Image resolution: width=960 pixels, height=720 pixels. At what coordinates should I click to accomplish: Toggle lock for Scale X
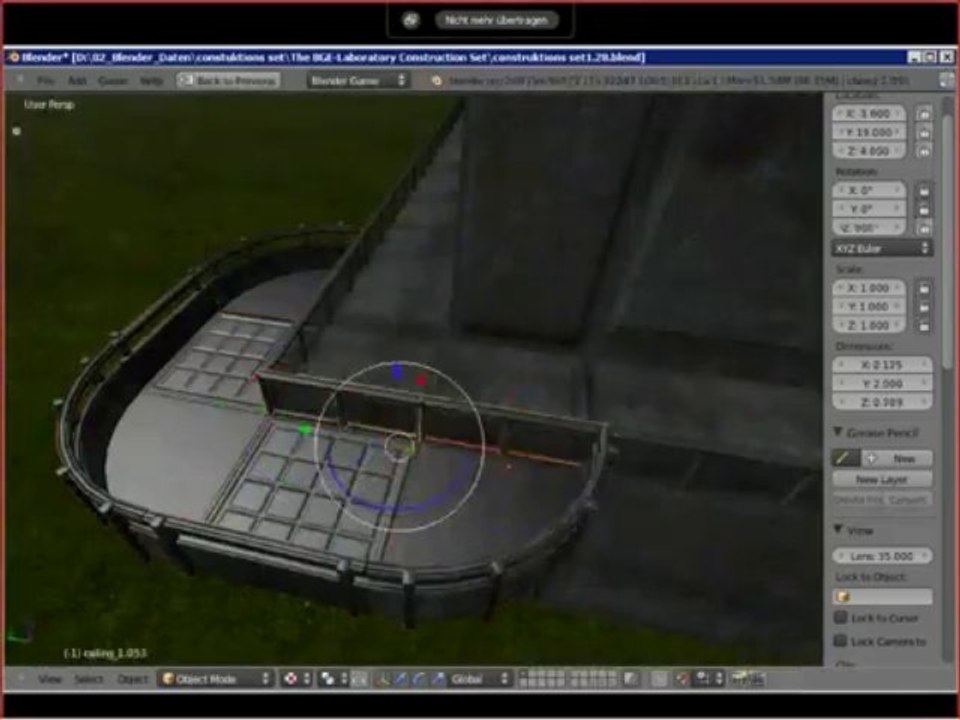924,288
